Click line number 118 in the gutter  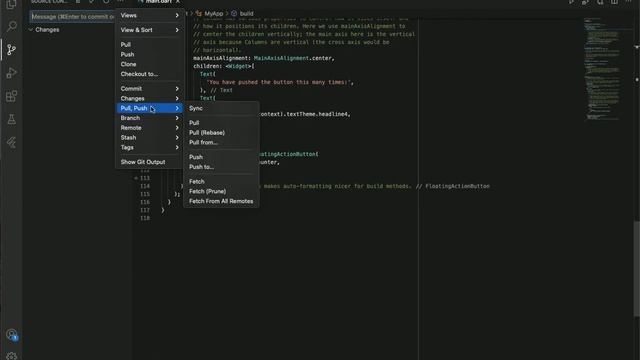pyautogui.click(x=145, y=218)
